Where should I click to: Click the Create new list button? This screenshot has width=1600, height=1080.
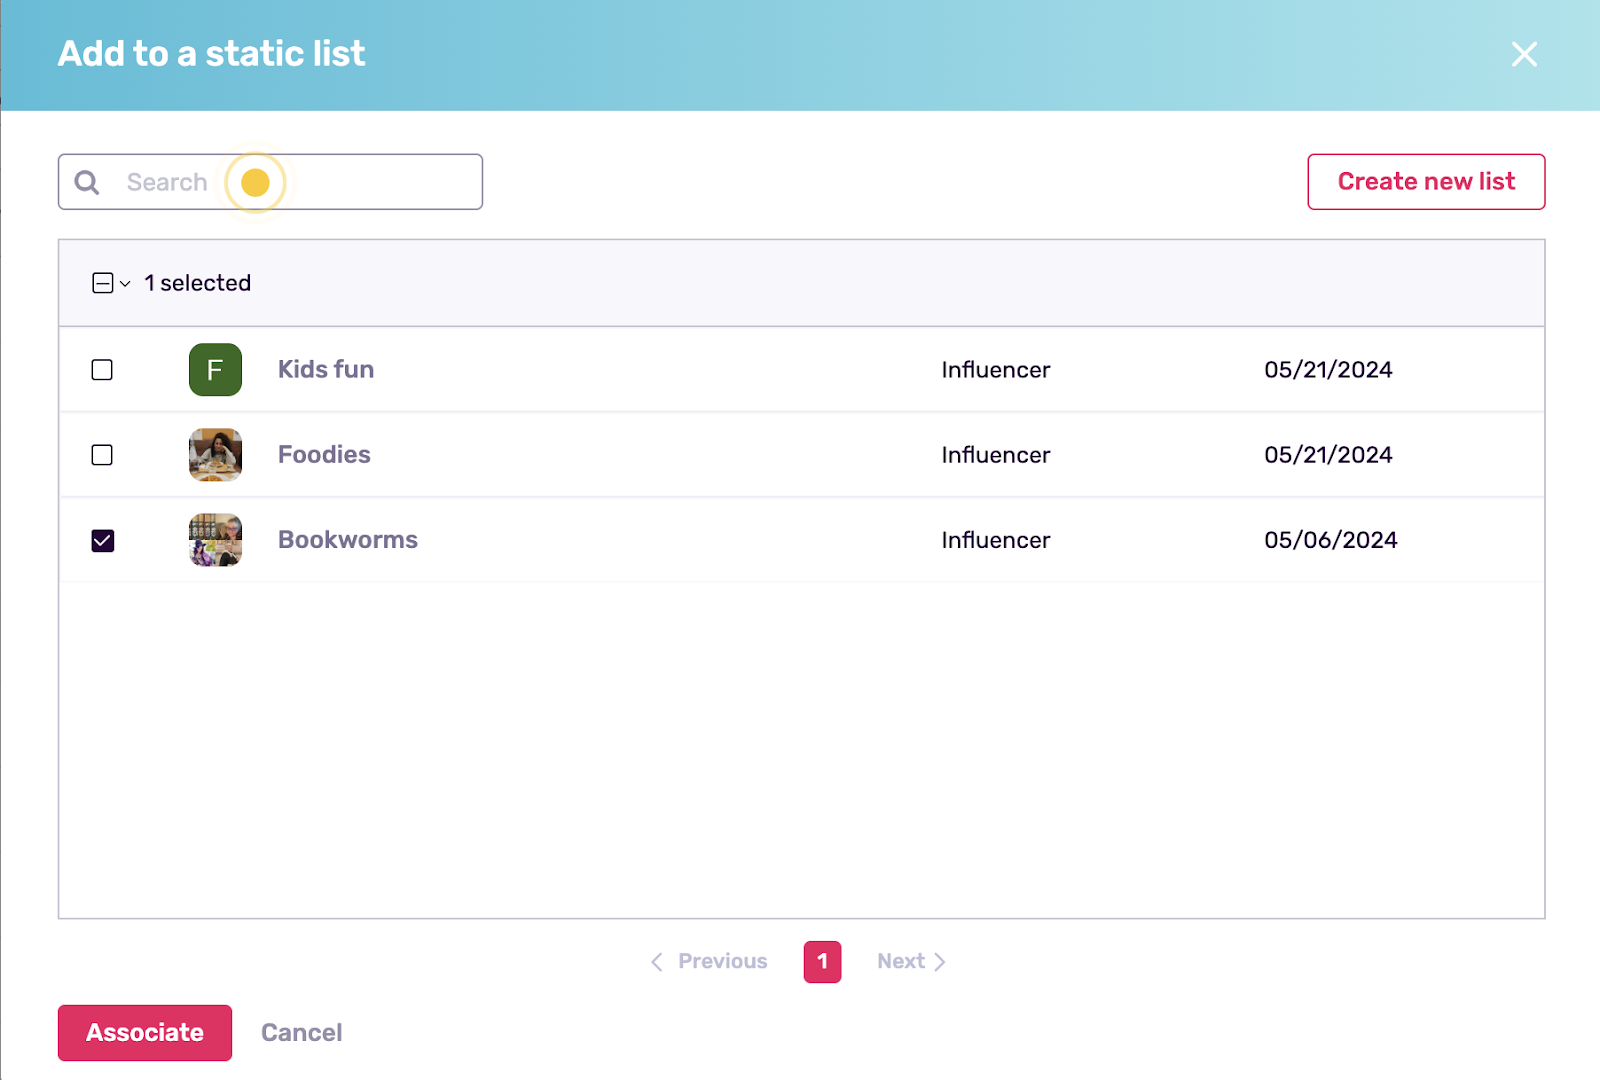click(1426, 182)
